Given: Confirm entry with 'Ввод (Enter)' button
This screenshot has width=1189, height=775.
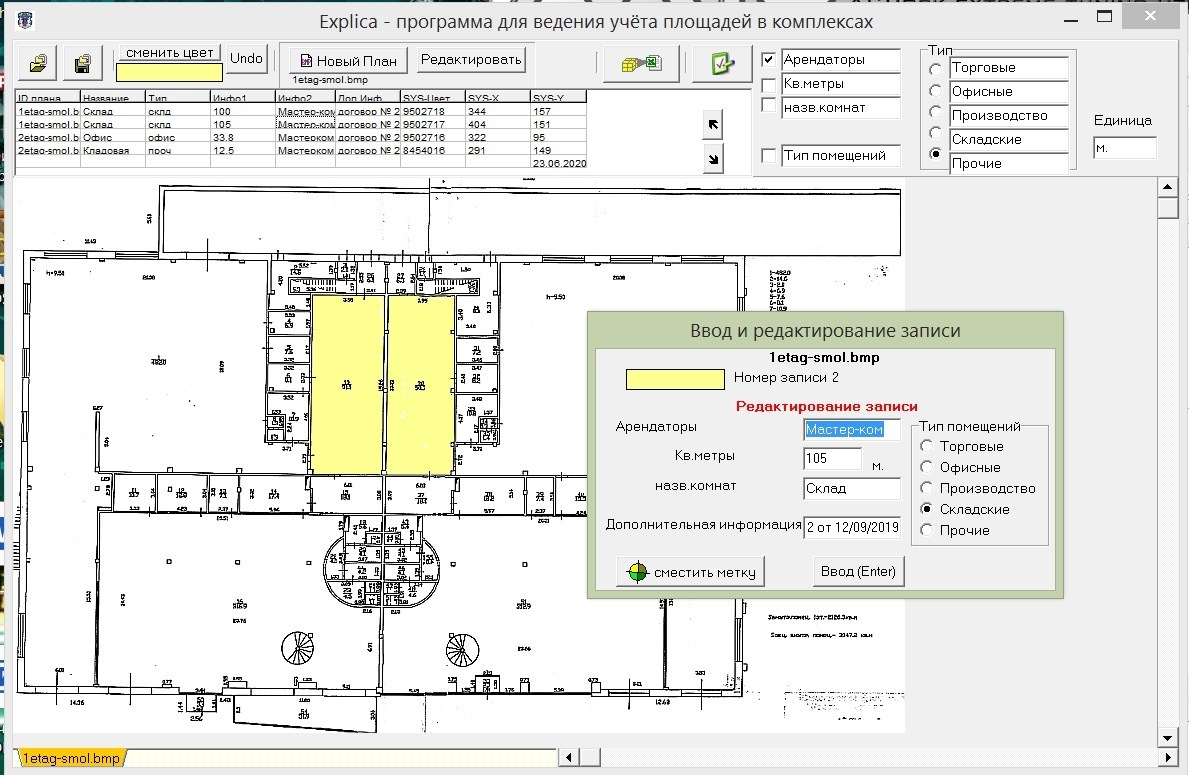Looking at the screenshot, I should tap(858, 572).
